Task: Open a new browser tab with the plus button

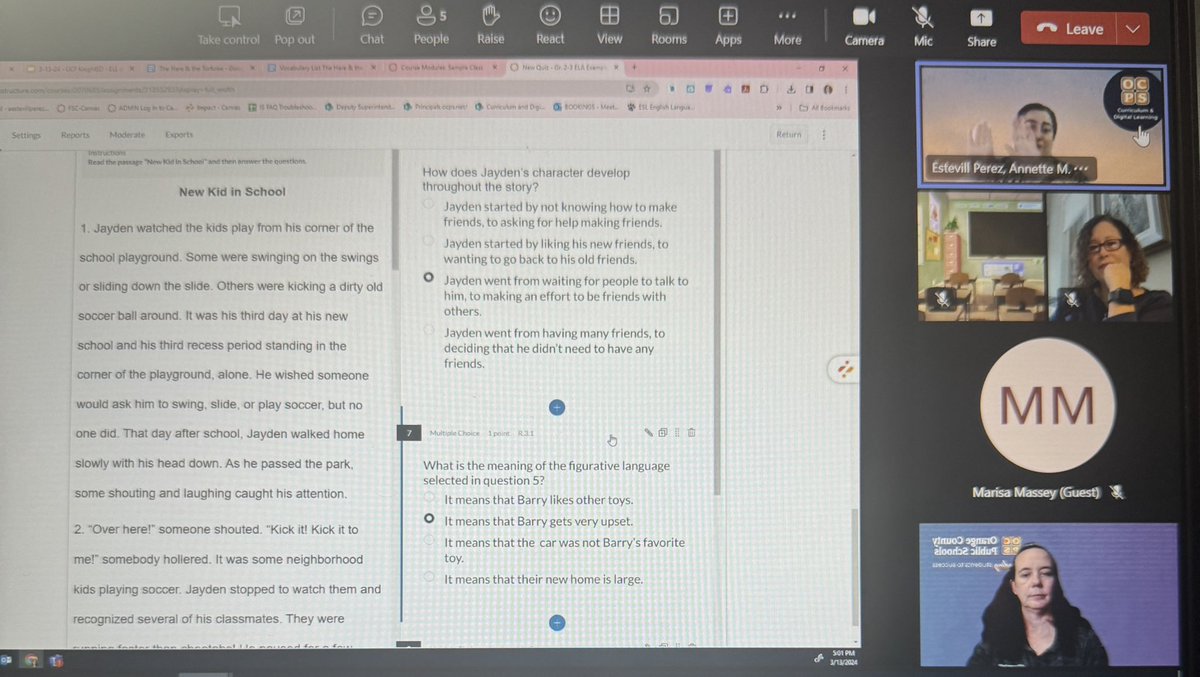Action: click(x=634, y=68)
